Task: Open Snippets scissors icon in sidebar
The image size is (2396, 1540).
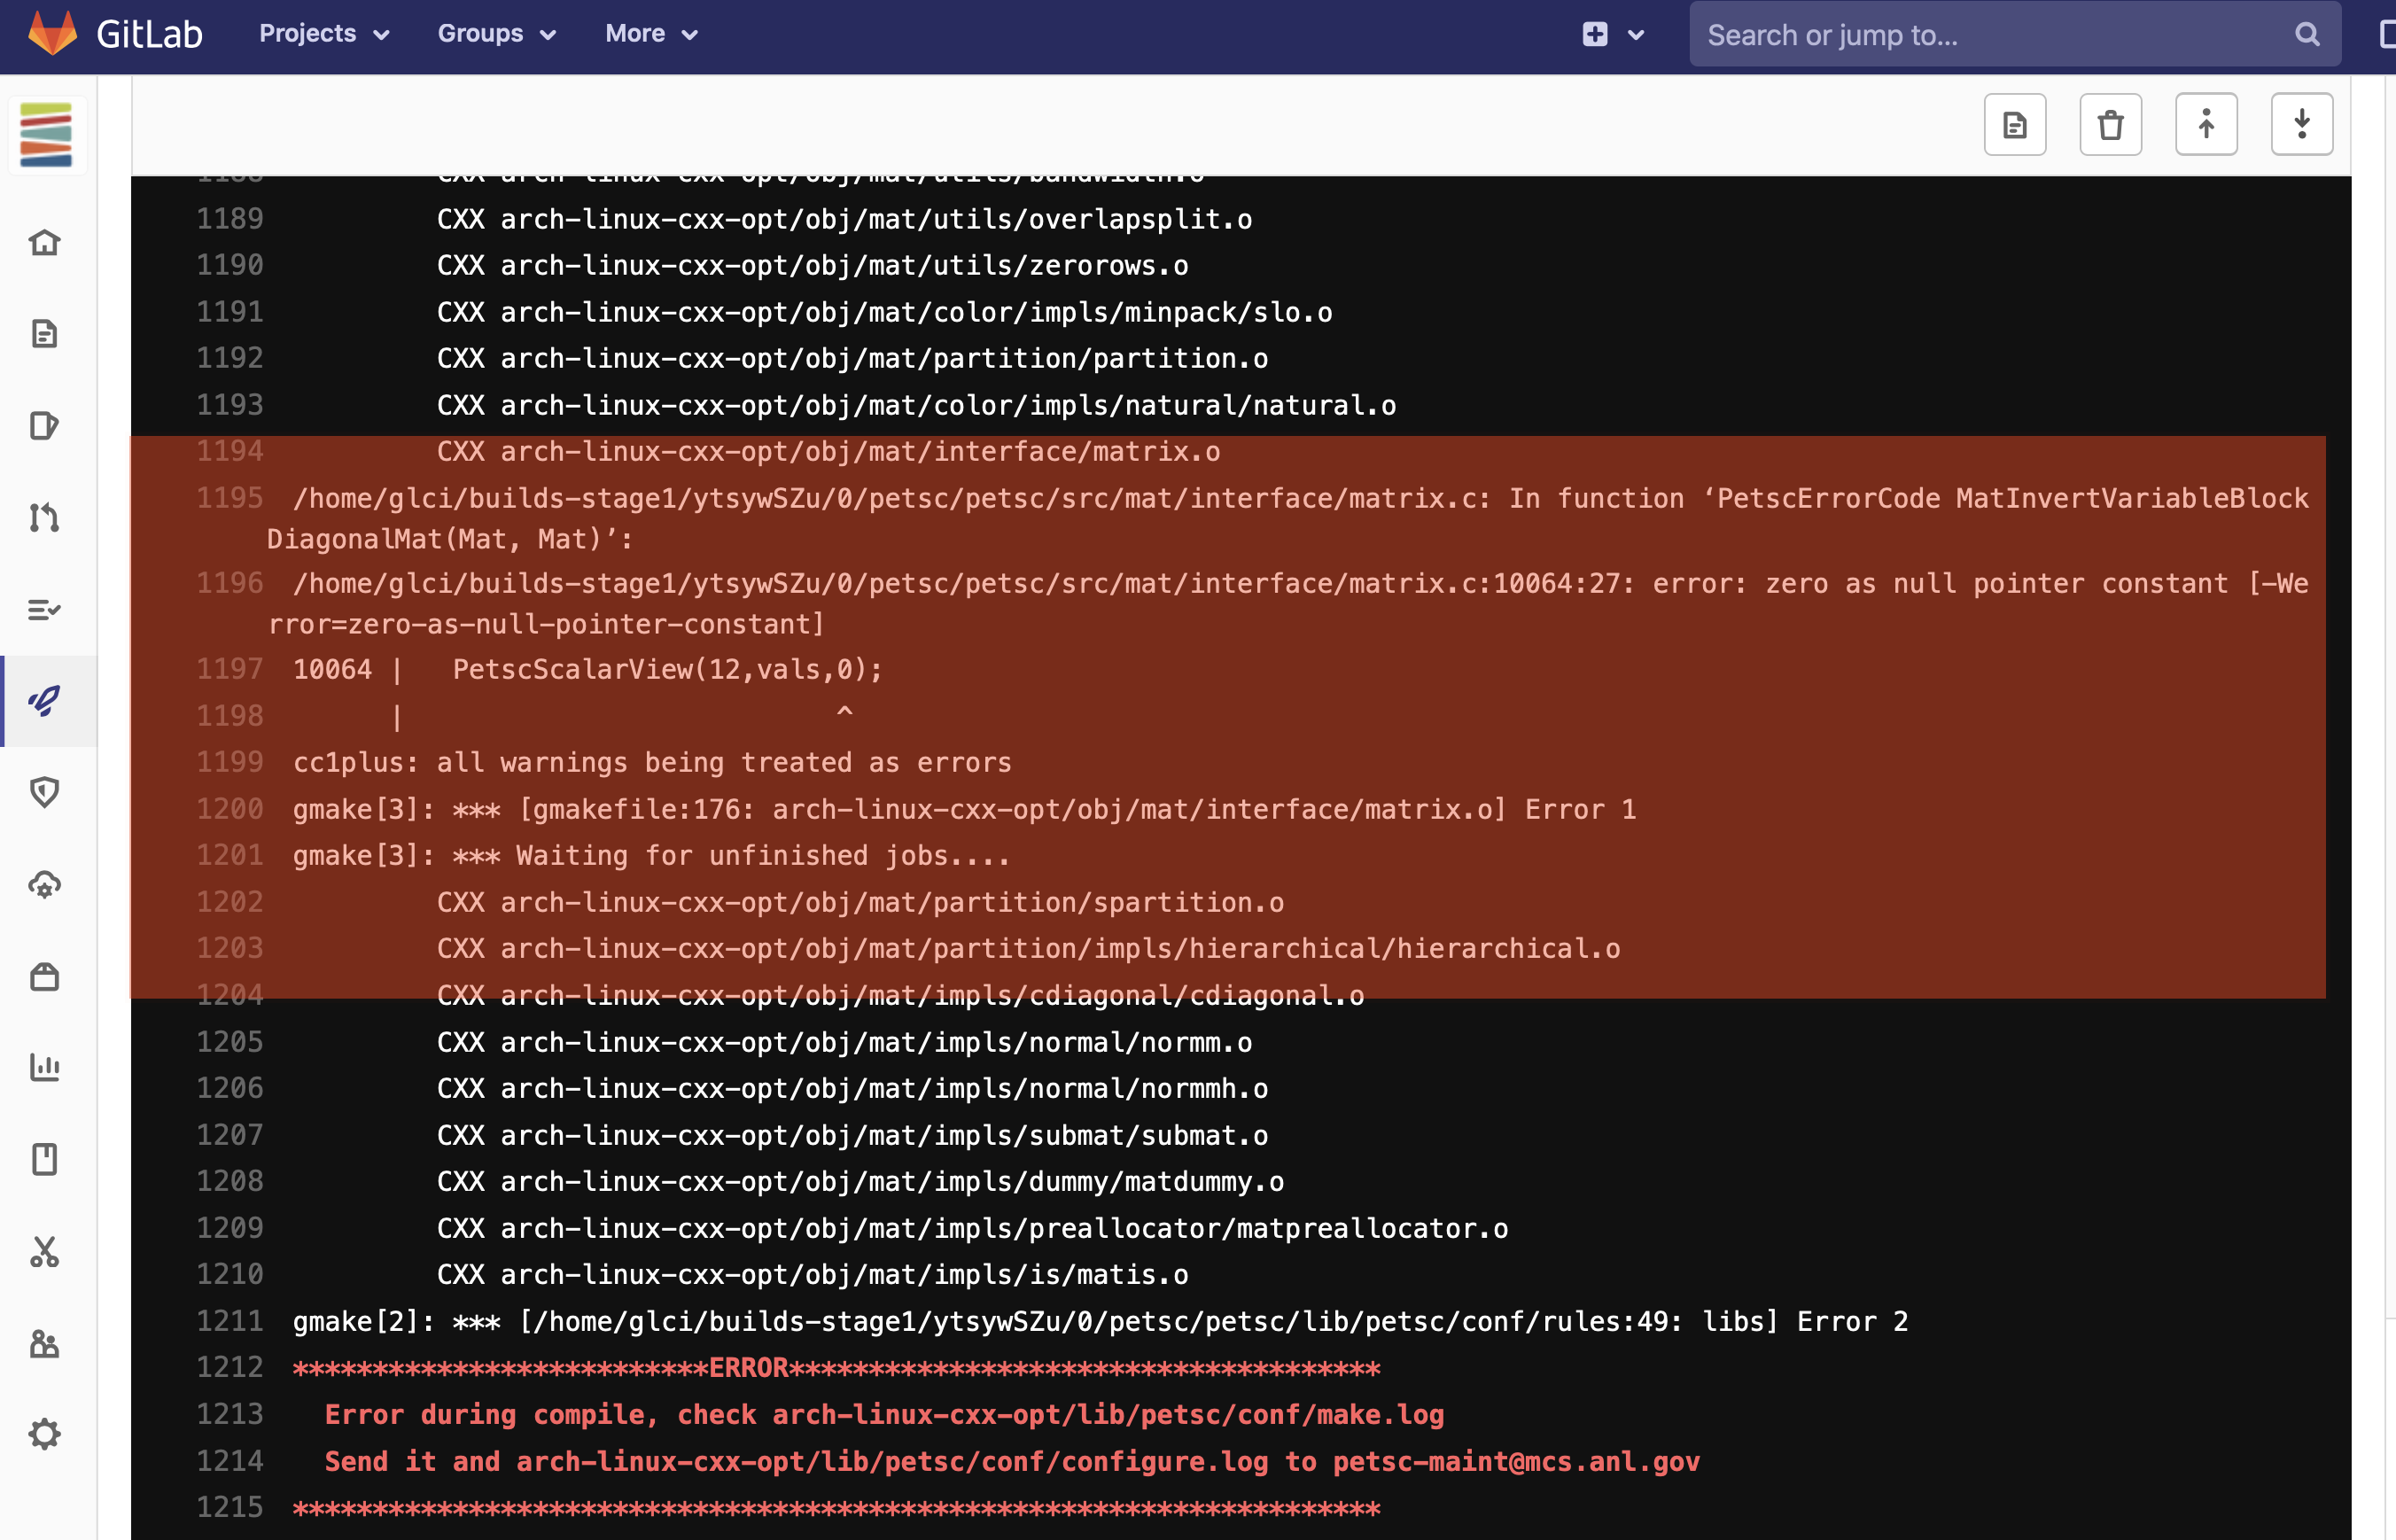Action: (45, 1252)
